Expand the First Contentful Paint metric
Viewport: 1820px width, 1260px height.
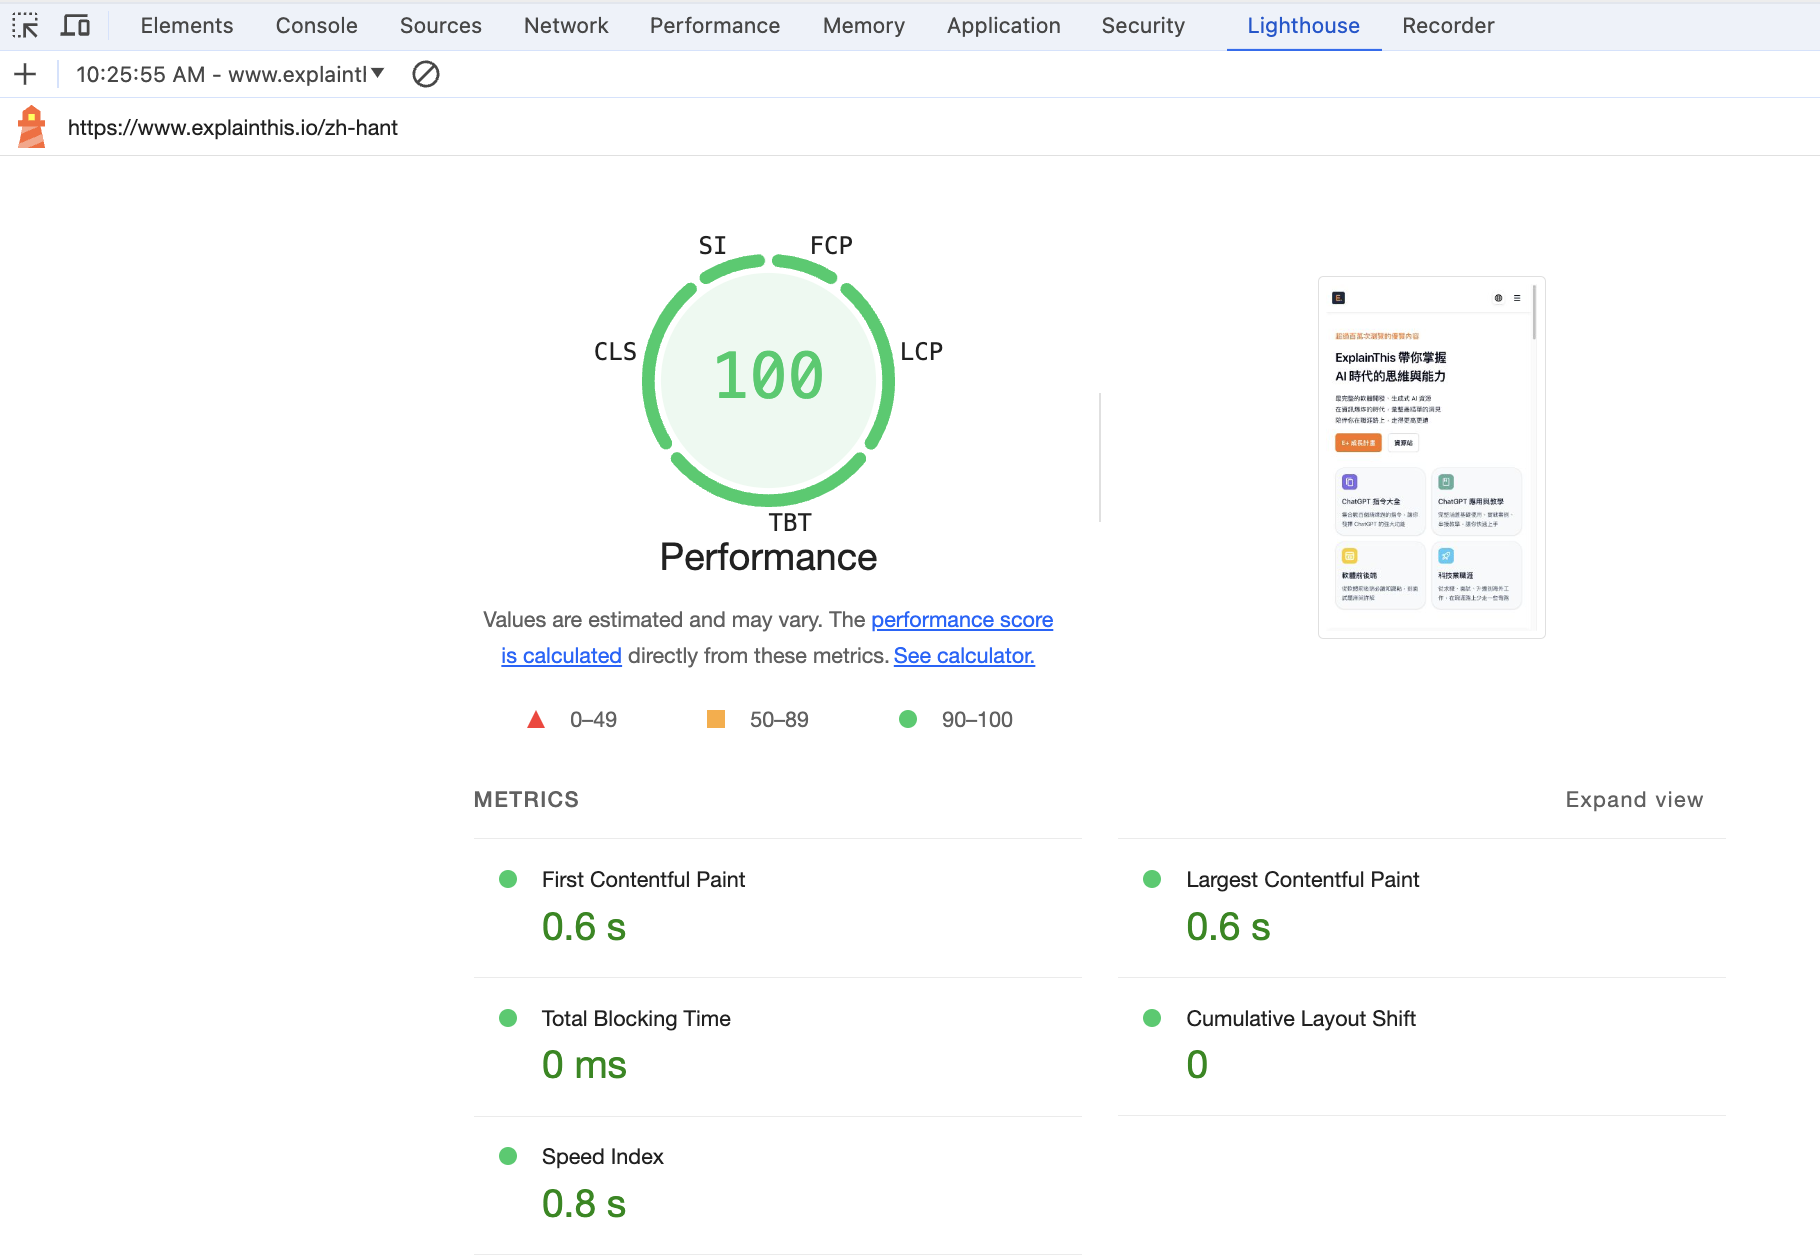(x=643, y=880)
